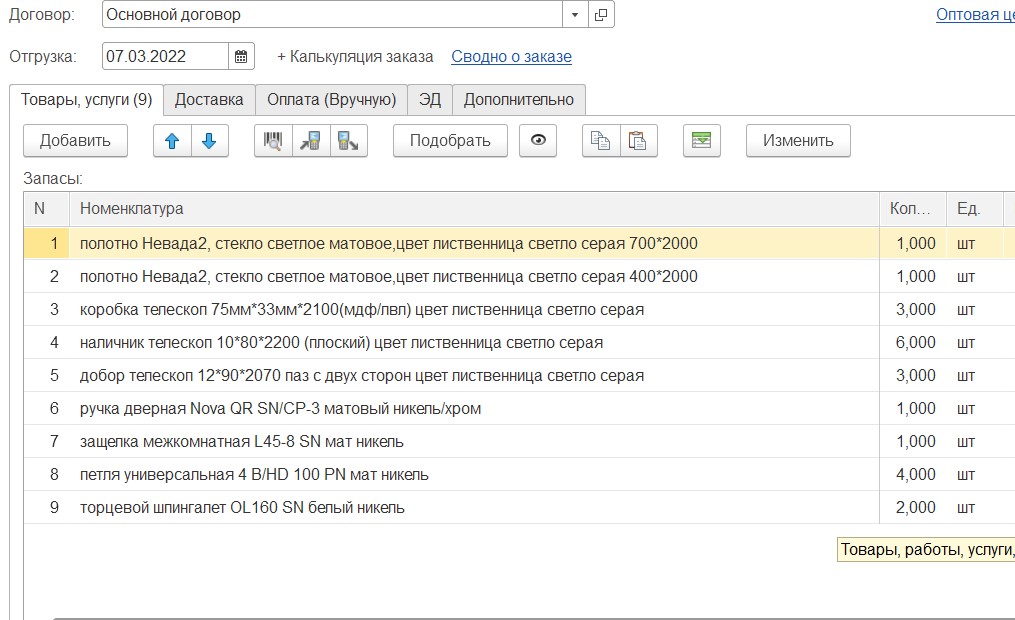
Task: Expand the Договор dropdown arrow
Action: pyautogui.click(x=575, y=15)
